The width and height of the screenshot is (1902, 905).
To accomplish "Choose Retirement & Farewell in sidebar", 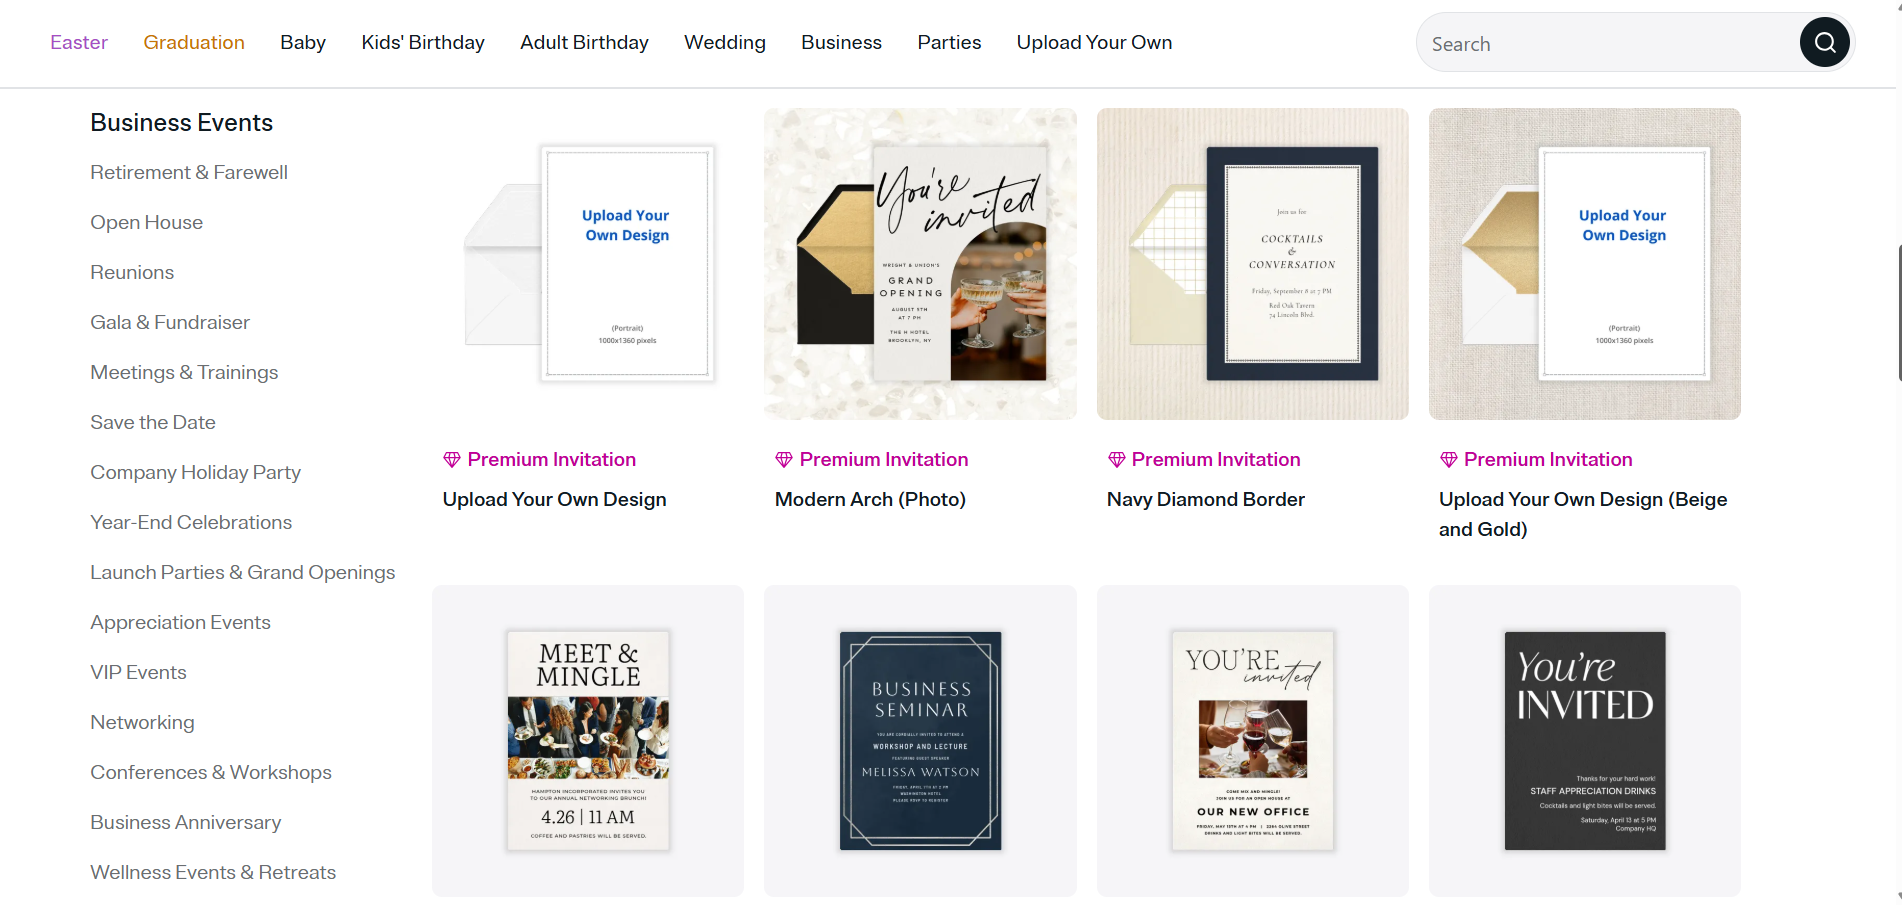I will click(189, 172).
